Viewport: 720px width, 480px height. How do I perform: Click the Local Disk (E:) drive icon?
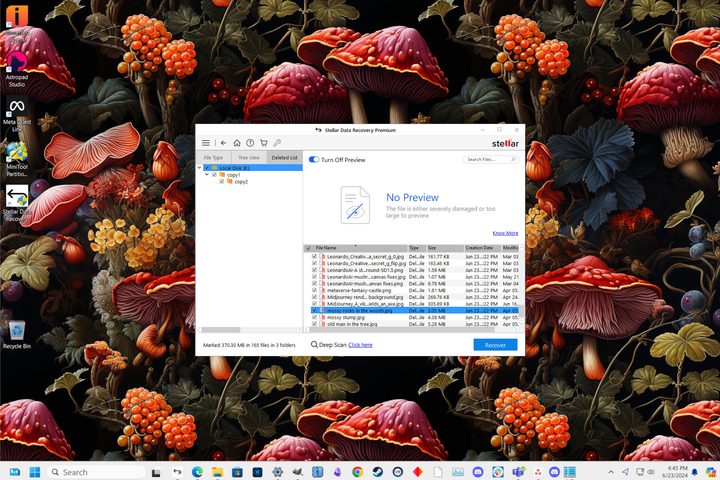pyautogui.click(x=214, y=168)
